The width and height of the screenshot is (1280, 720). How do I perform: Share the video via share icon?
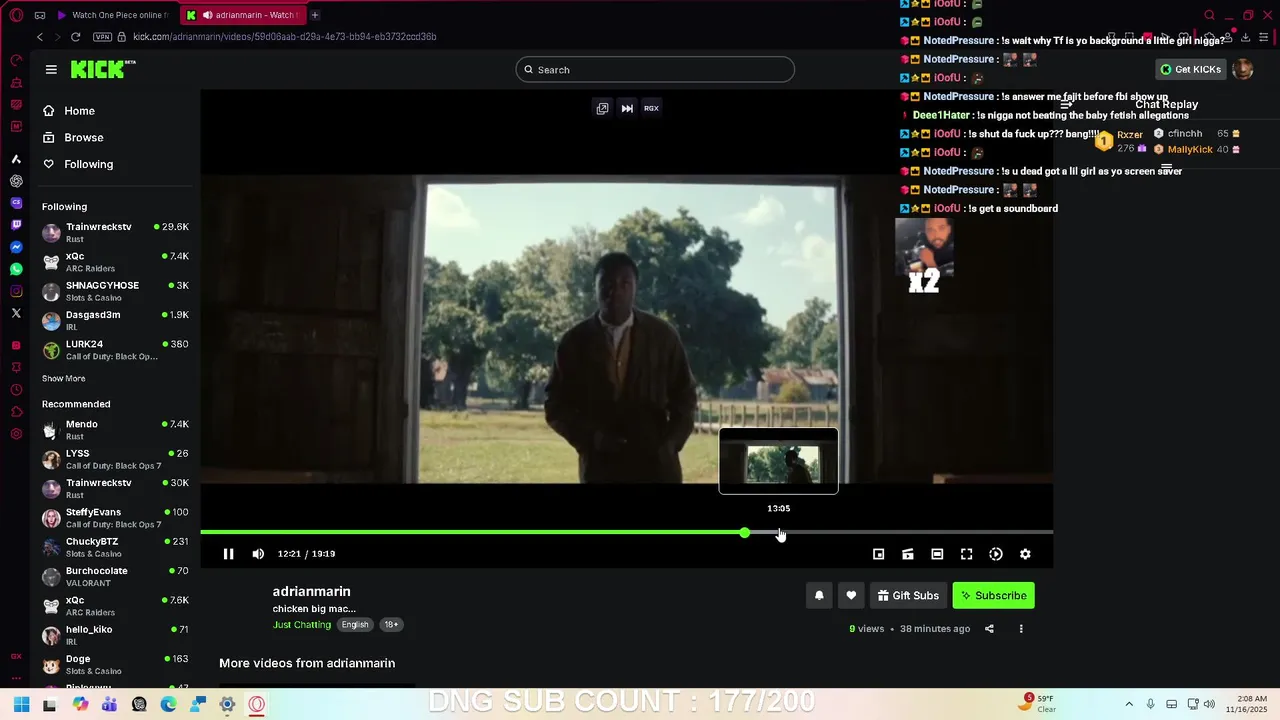[x=989, y=629]
